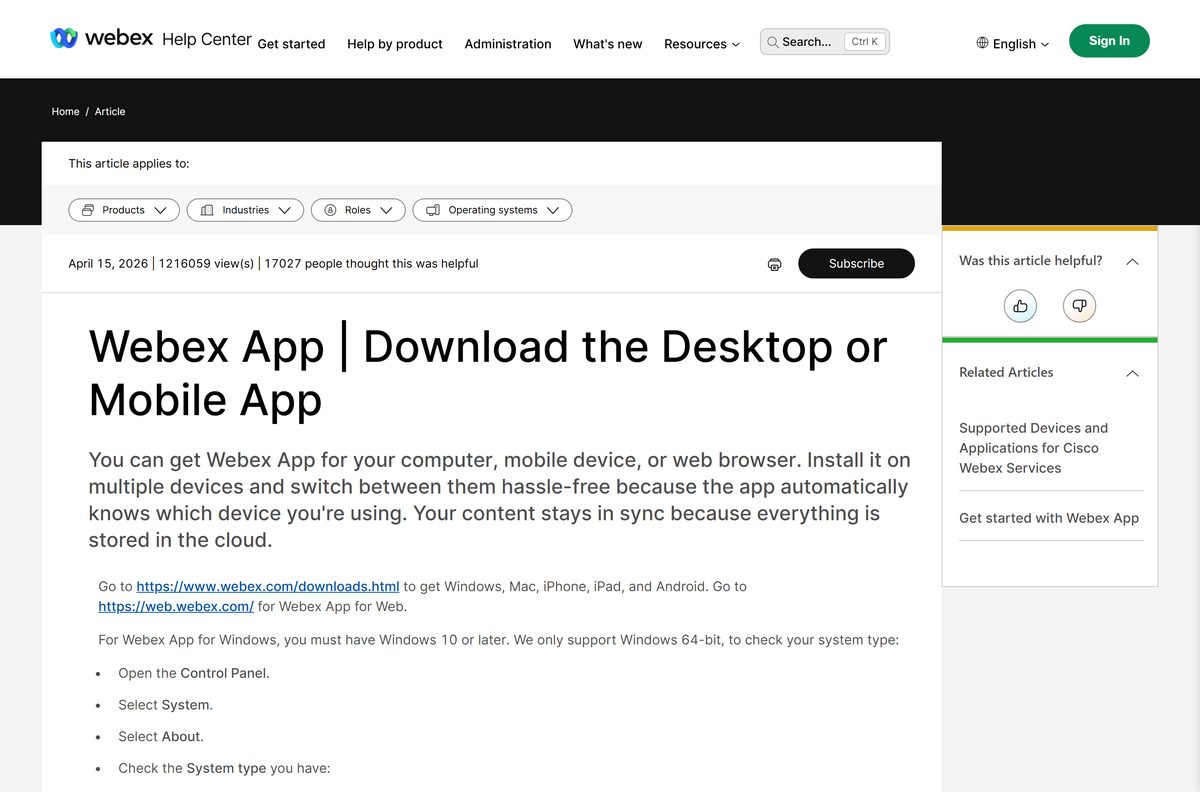Click the 'Select About' list item
The image size is (1200, 792).
point(161,736)
